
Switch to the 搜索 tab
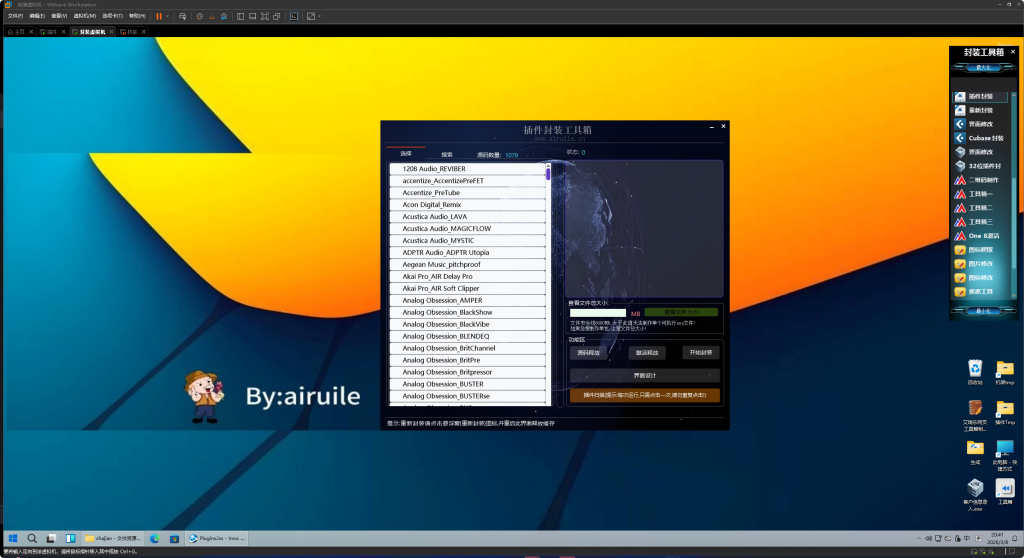(x=447, y=155)
